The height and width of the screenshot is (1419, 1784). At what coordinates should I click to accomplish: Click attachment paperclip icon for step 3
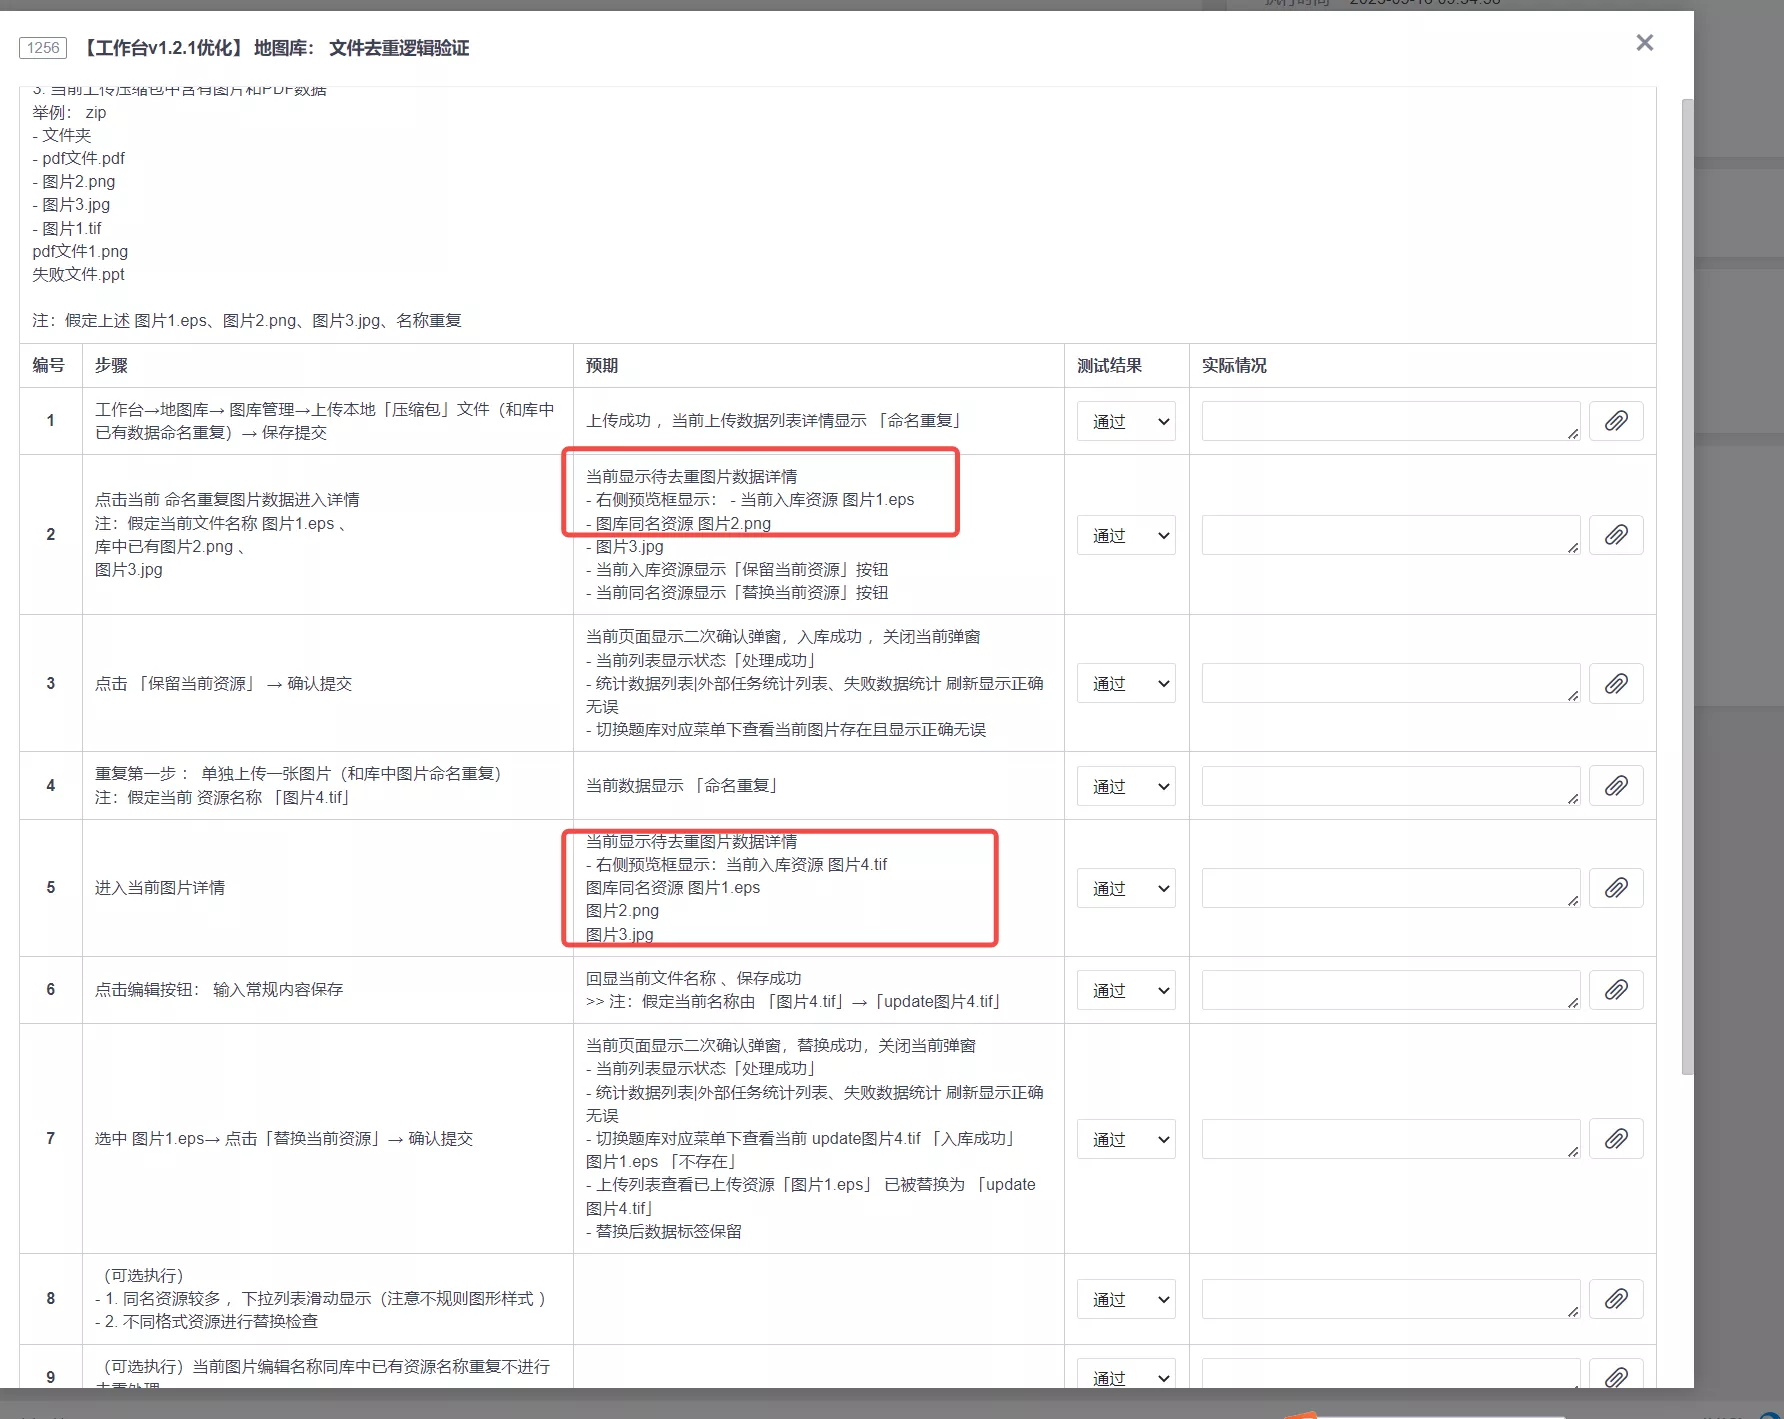(x=1616, y=684)
